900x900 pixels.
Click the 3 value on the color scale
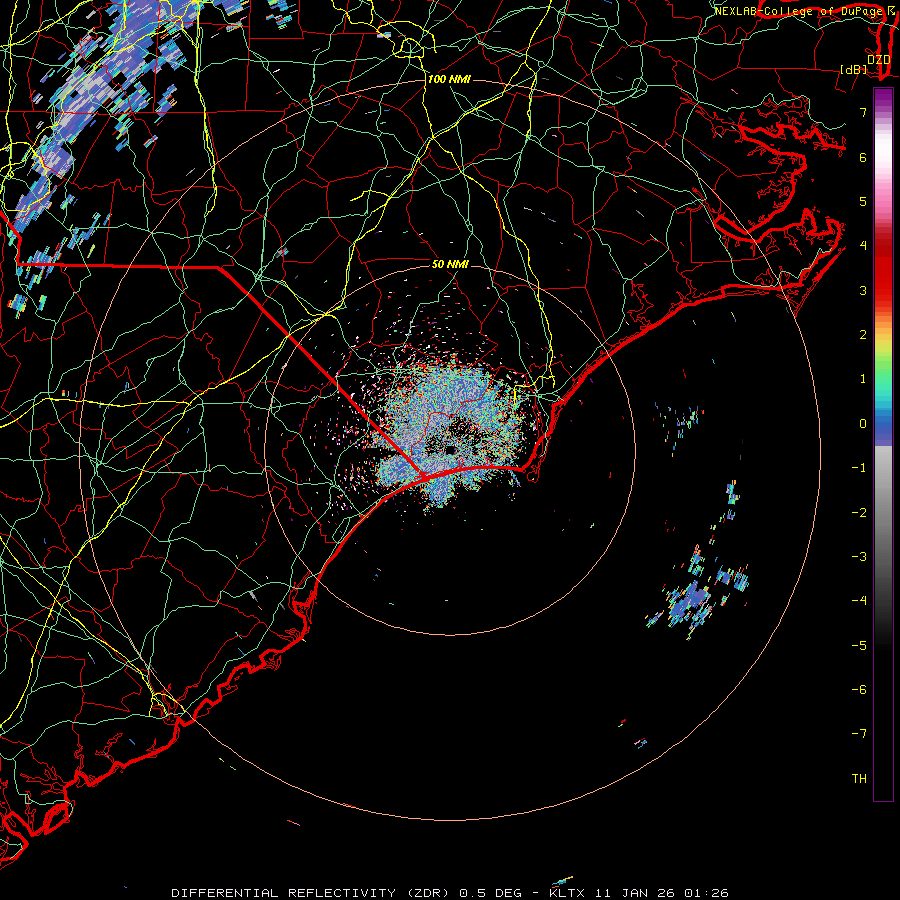click(x=863, y=290)
